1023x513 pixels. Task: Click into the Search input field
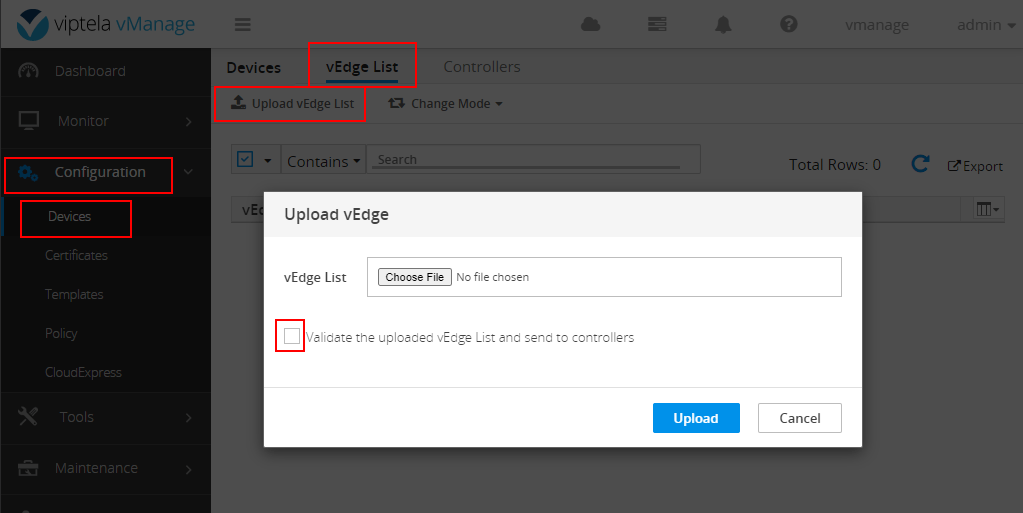[530, 160]
